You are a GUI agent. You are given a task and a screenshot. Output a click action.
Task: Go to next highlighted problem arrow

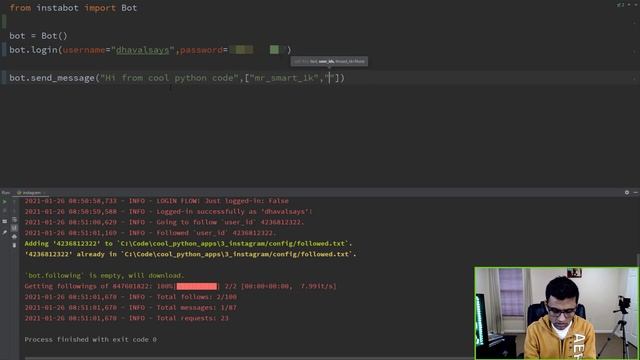click(x=636, y=5)
